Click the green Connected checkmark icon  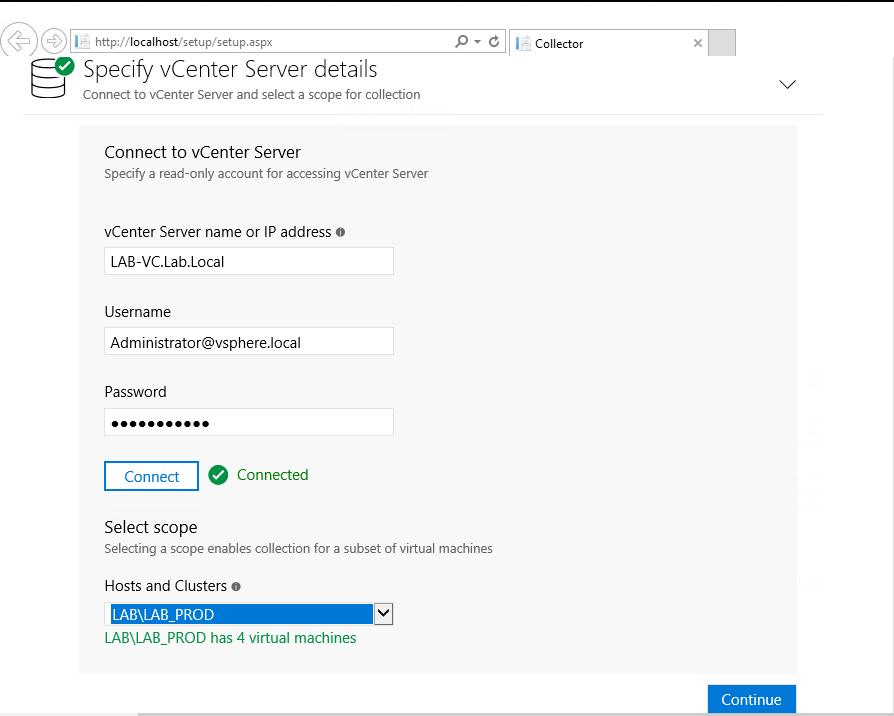pos(218,476)
